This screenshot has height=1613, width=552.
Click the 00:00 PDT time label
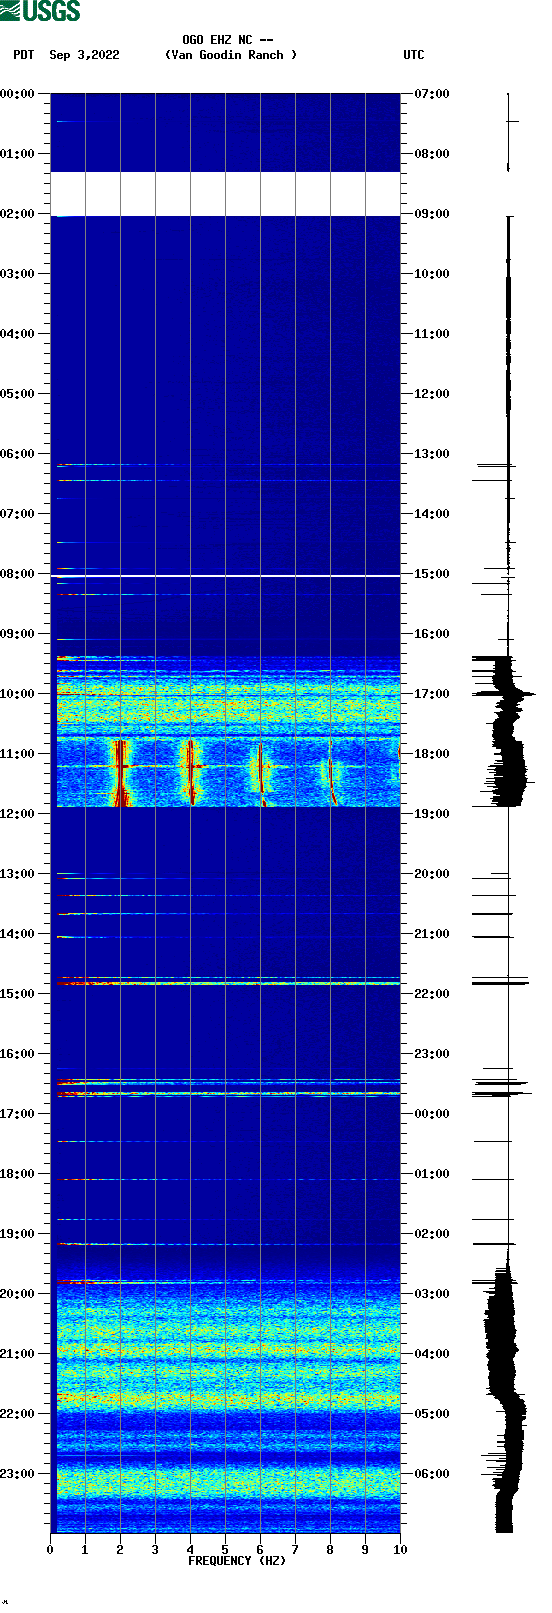click(17, 94)
